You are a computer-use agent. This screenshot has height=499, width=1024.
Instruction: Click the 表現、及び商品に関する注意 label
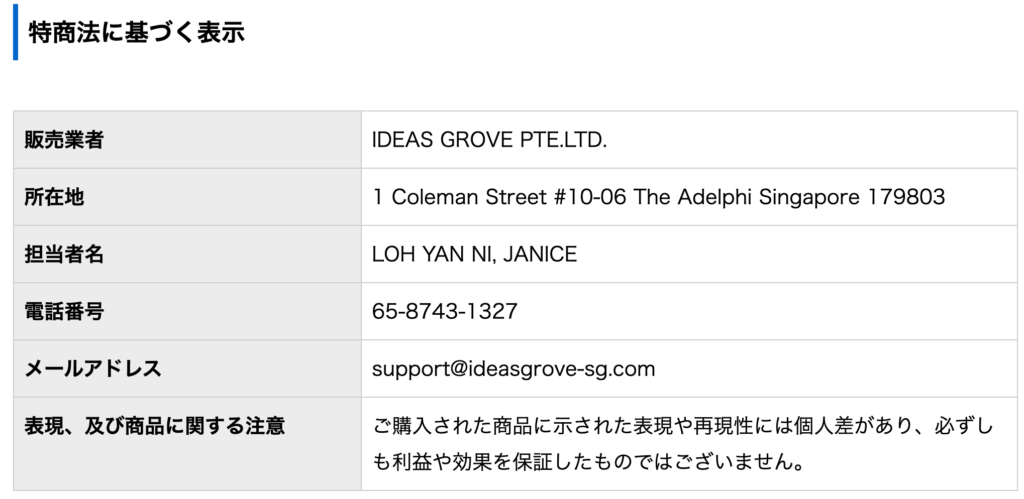[x=155, y=427]
